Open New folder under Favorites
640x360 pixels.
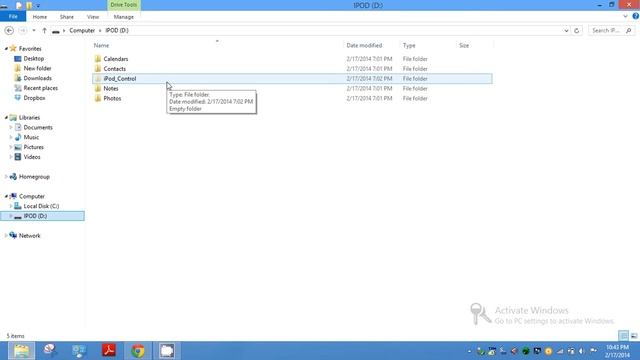point(37,68)
